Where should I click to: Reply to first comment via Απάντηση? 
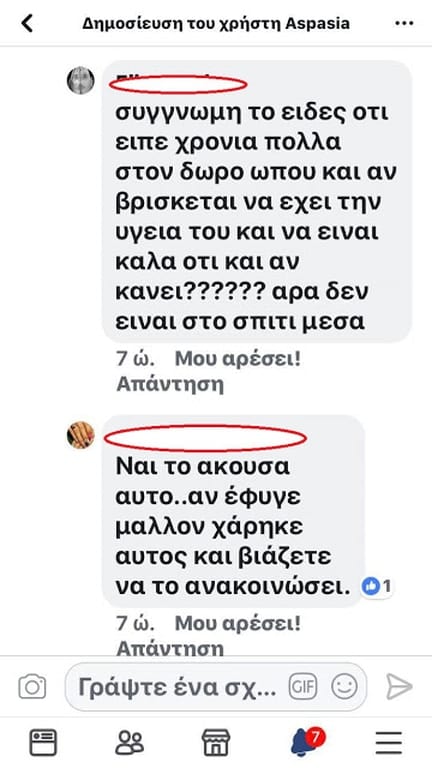point(170,384)
